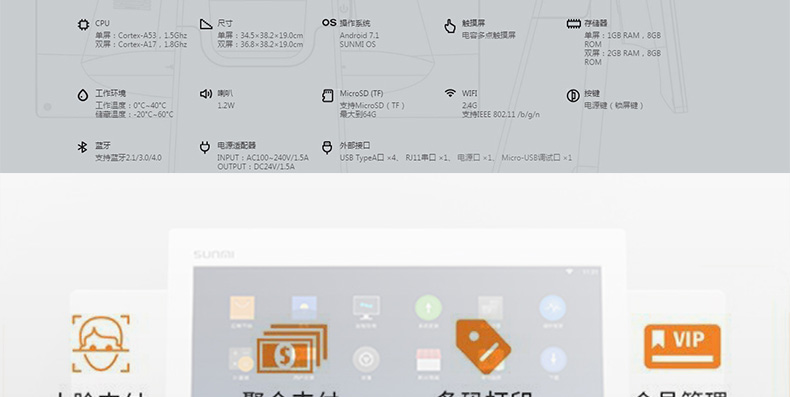Image resolution: width=790 pixels, height=397 pixels.
Task: Click the orange VIP card icon
Action: point(682,347)
